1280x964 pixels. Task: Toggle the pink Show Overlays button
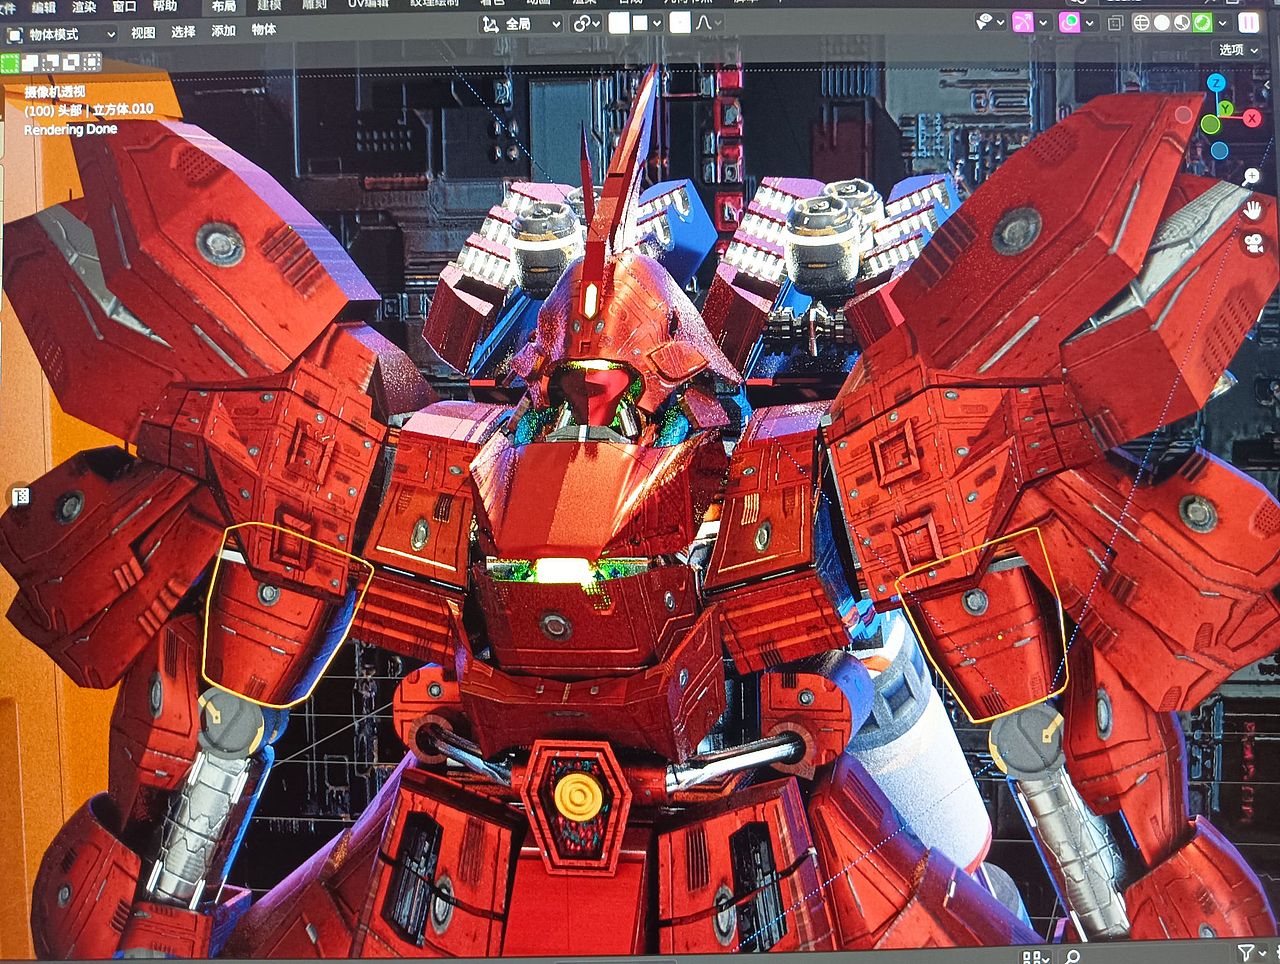tap(1069, 21)
